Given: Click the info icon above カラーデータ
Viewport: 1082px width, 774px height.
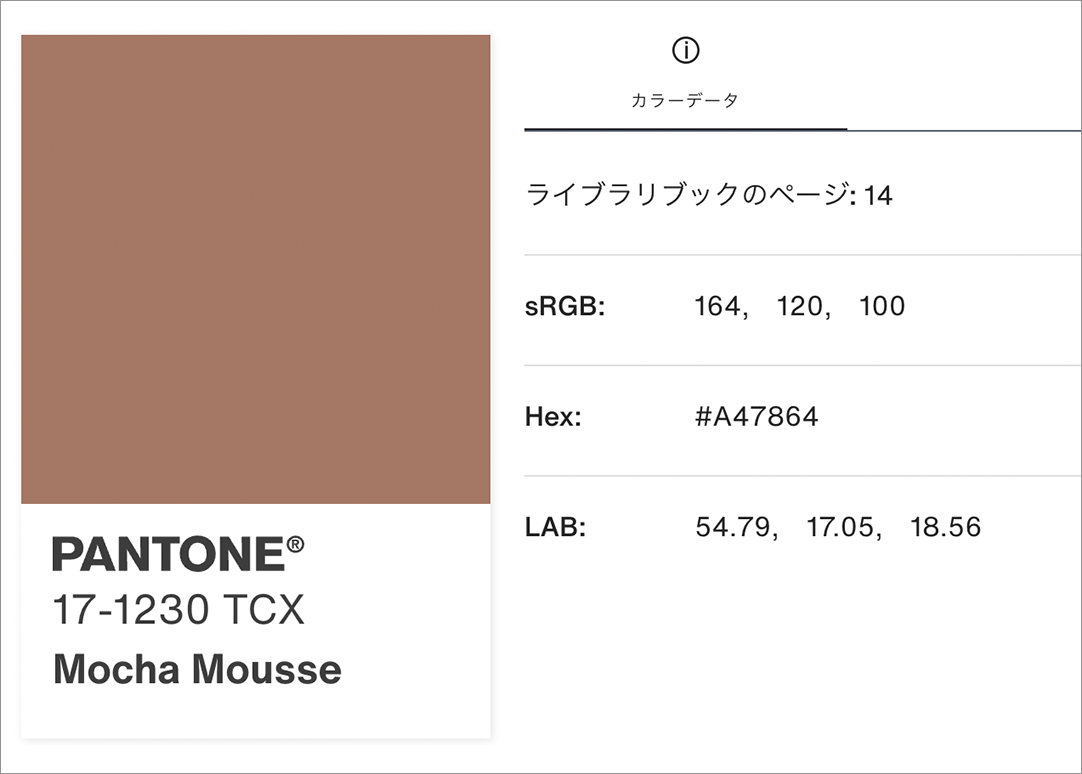Looking at the screenshot, I should point(685,50).
